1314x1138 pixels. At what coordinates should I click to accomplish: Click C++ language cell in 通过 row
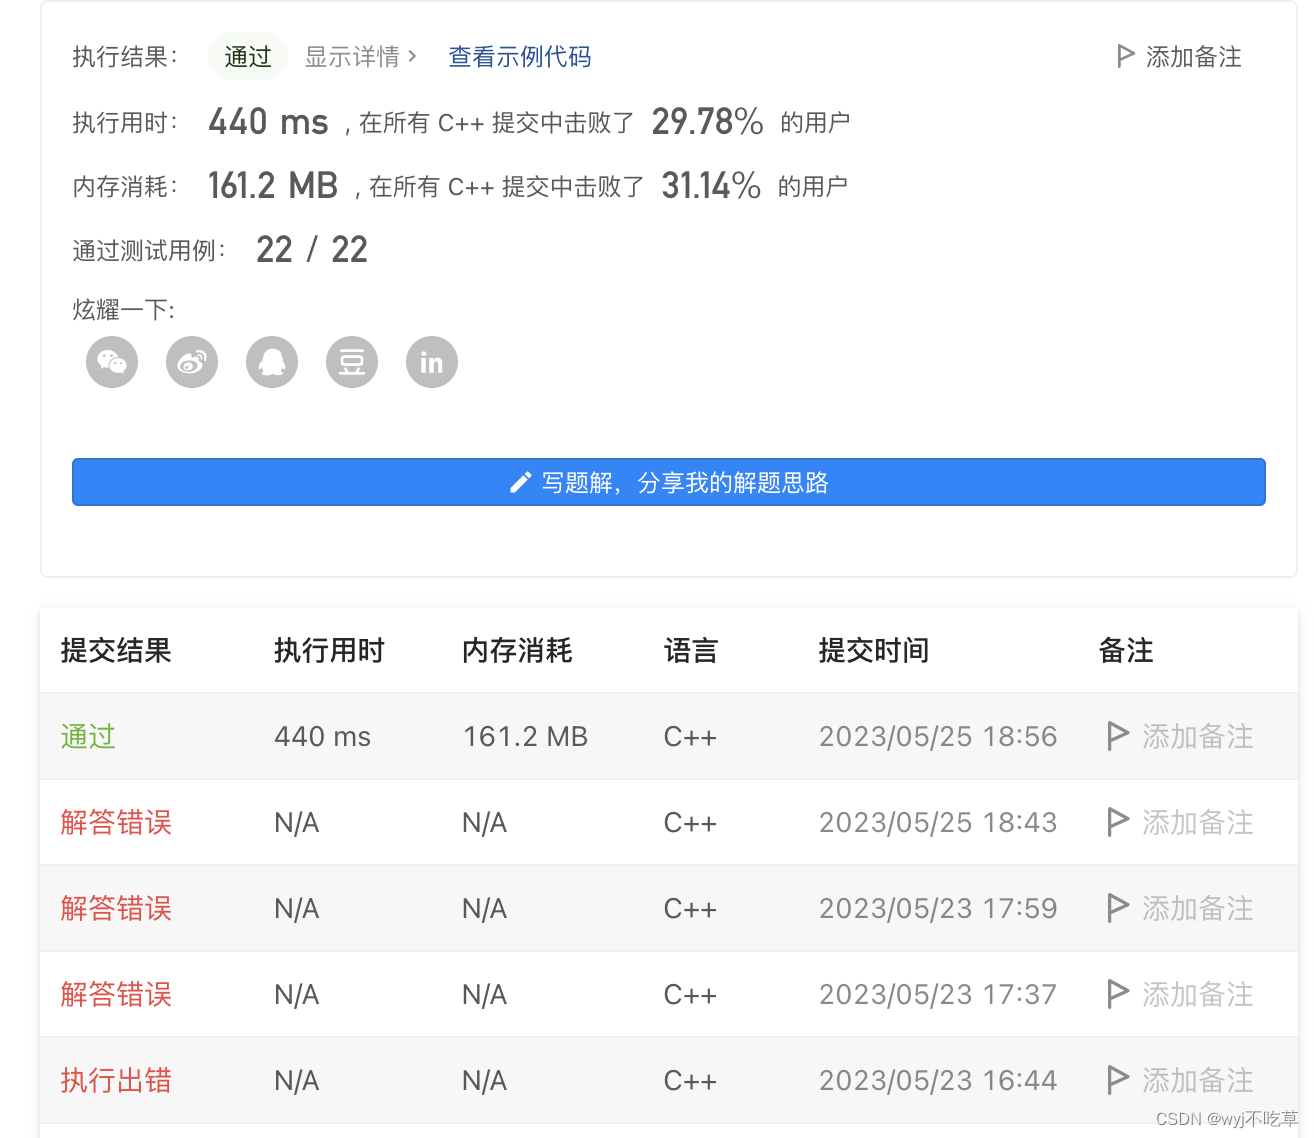pos(690,737)
